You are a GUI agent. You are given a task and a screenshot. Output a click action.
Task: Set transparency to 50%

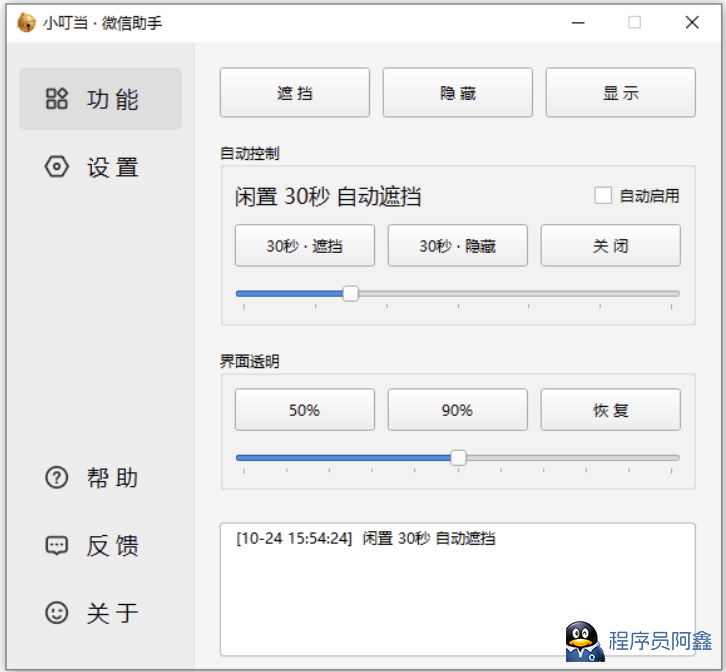(304, 410)
